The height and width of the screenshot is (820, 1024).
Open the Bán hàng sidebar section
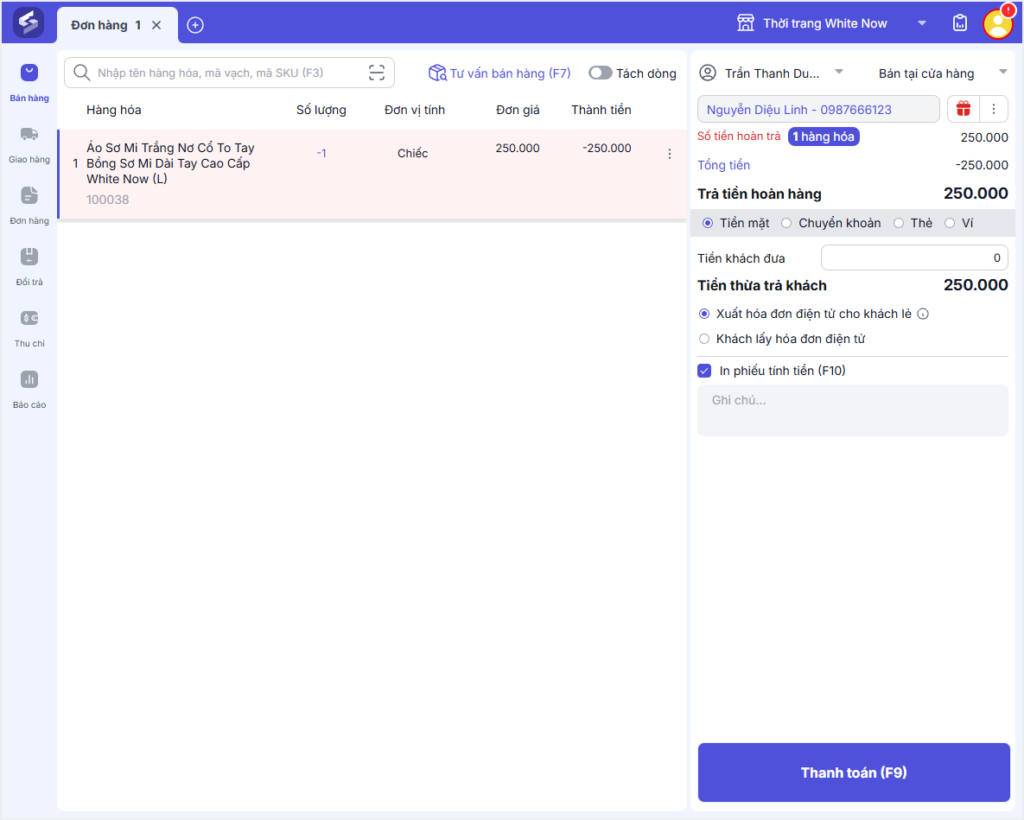pyautogui.click(x=29, y=83)
